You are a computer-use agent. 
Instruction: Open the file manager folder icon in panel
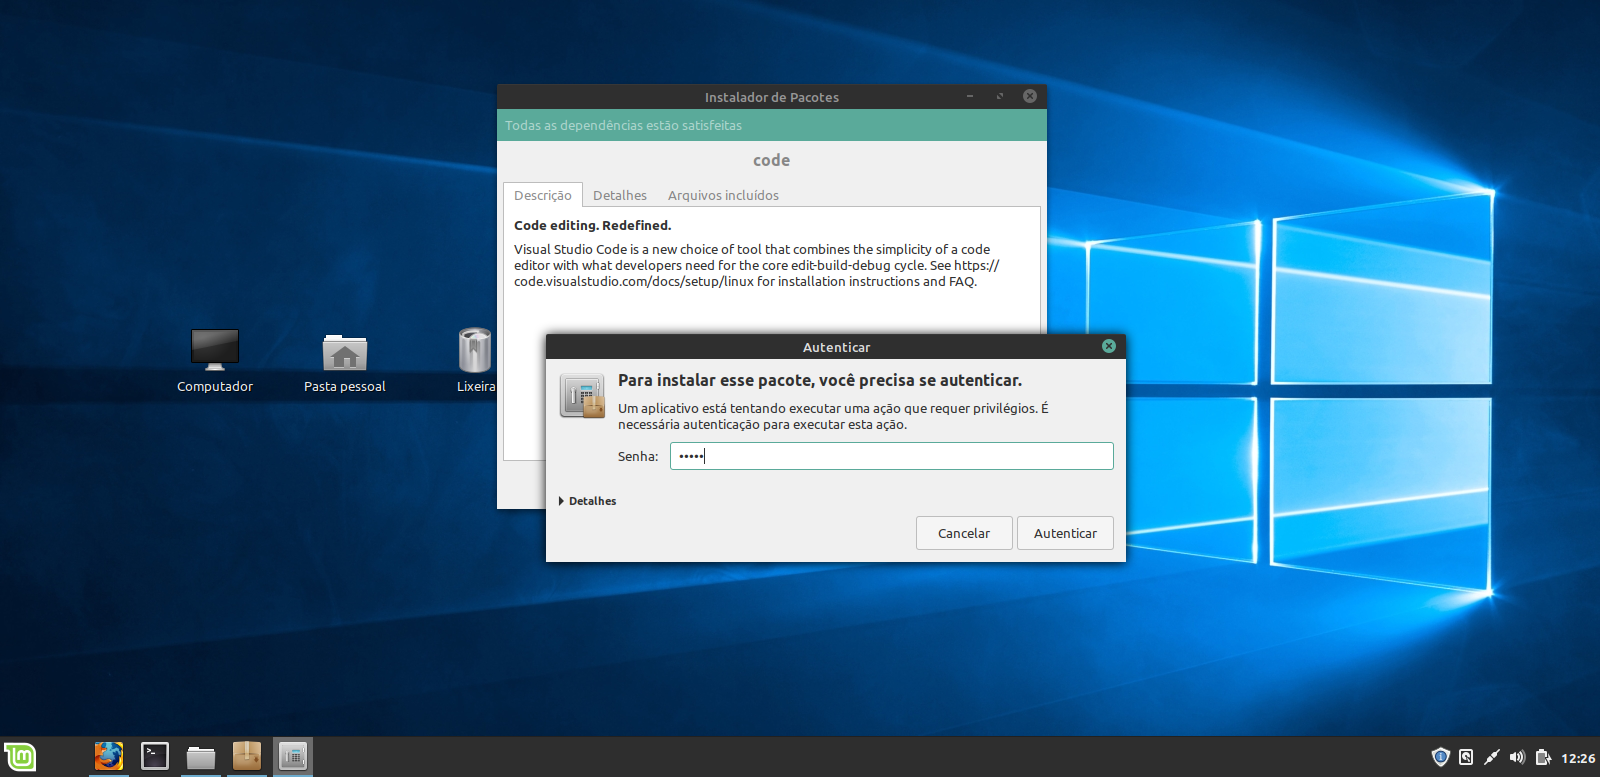(201, 757)
